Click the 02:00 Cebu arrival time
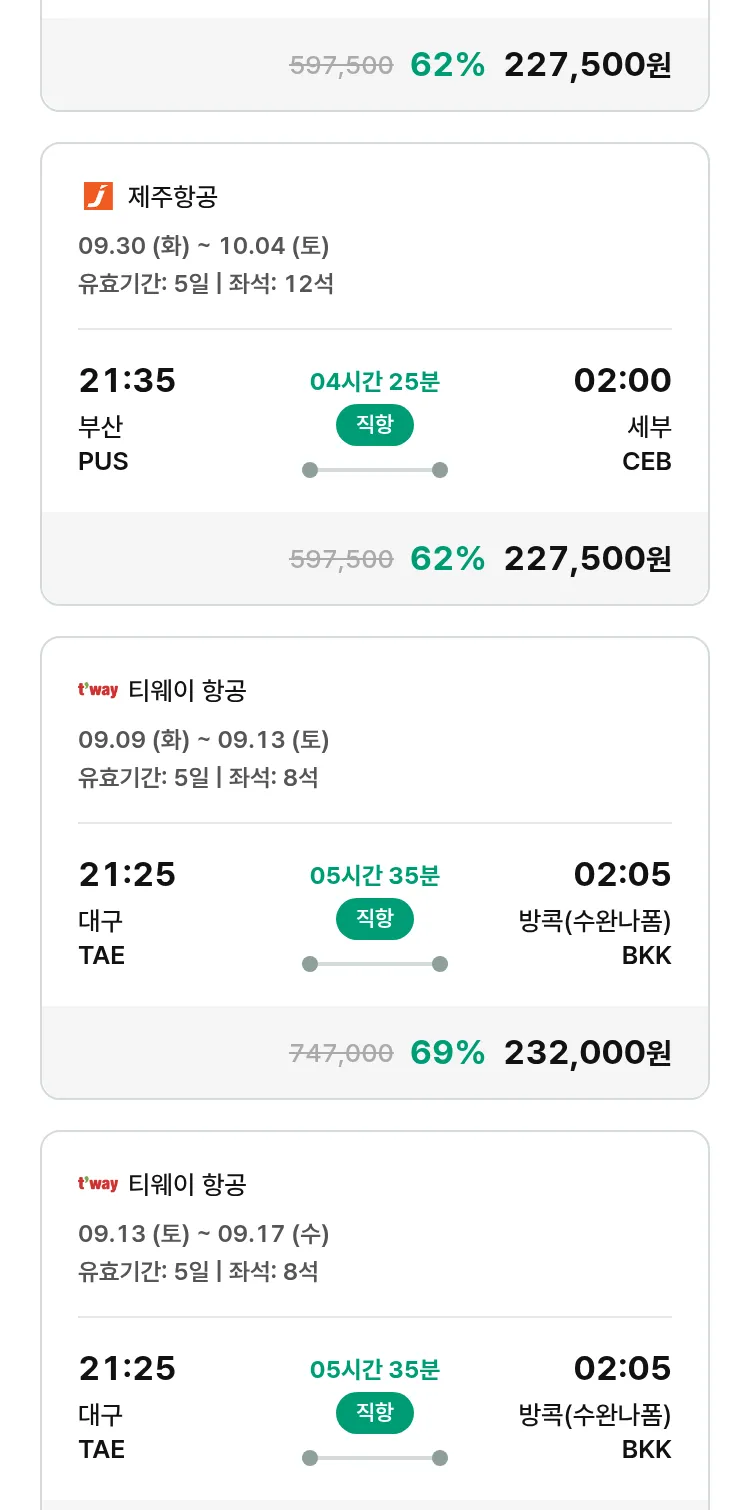The width and height of the screenshot is (750, 1510). (622, 381)
